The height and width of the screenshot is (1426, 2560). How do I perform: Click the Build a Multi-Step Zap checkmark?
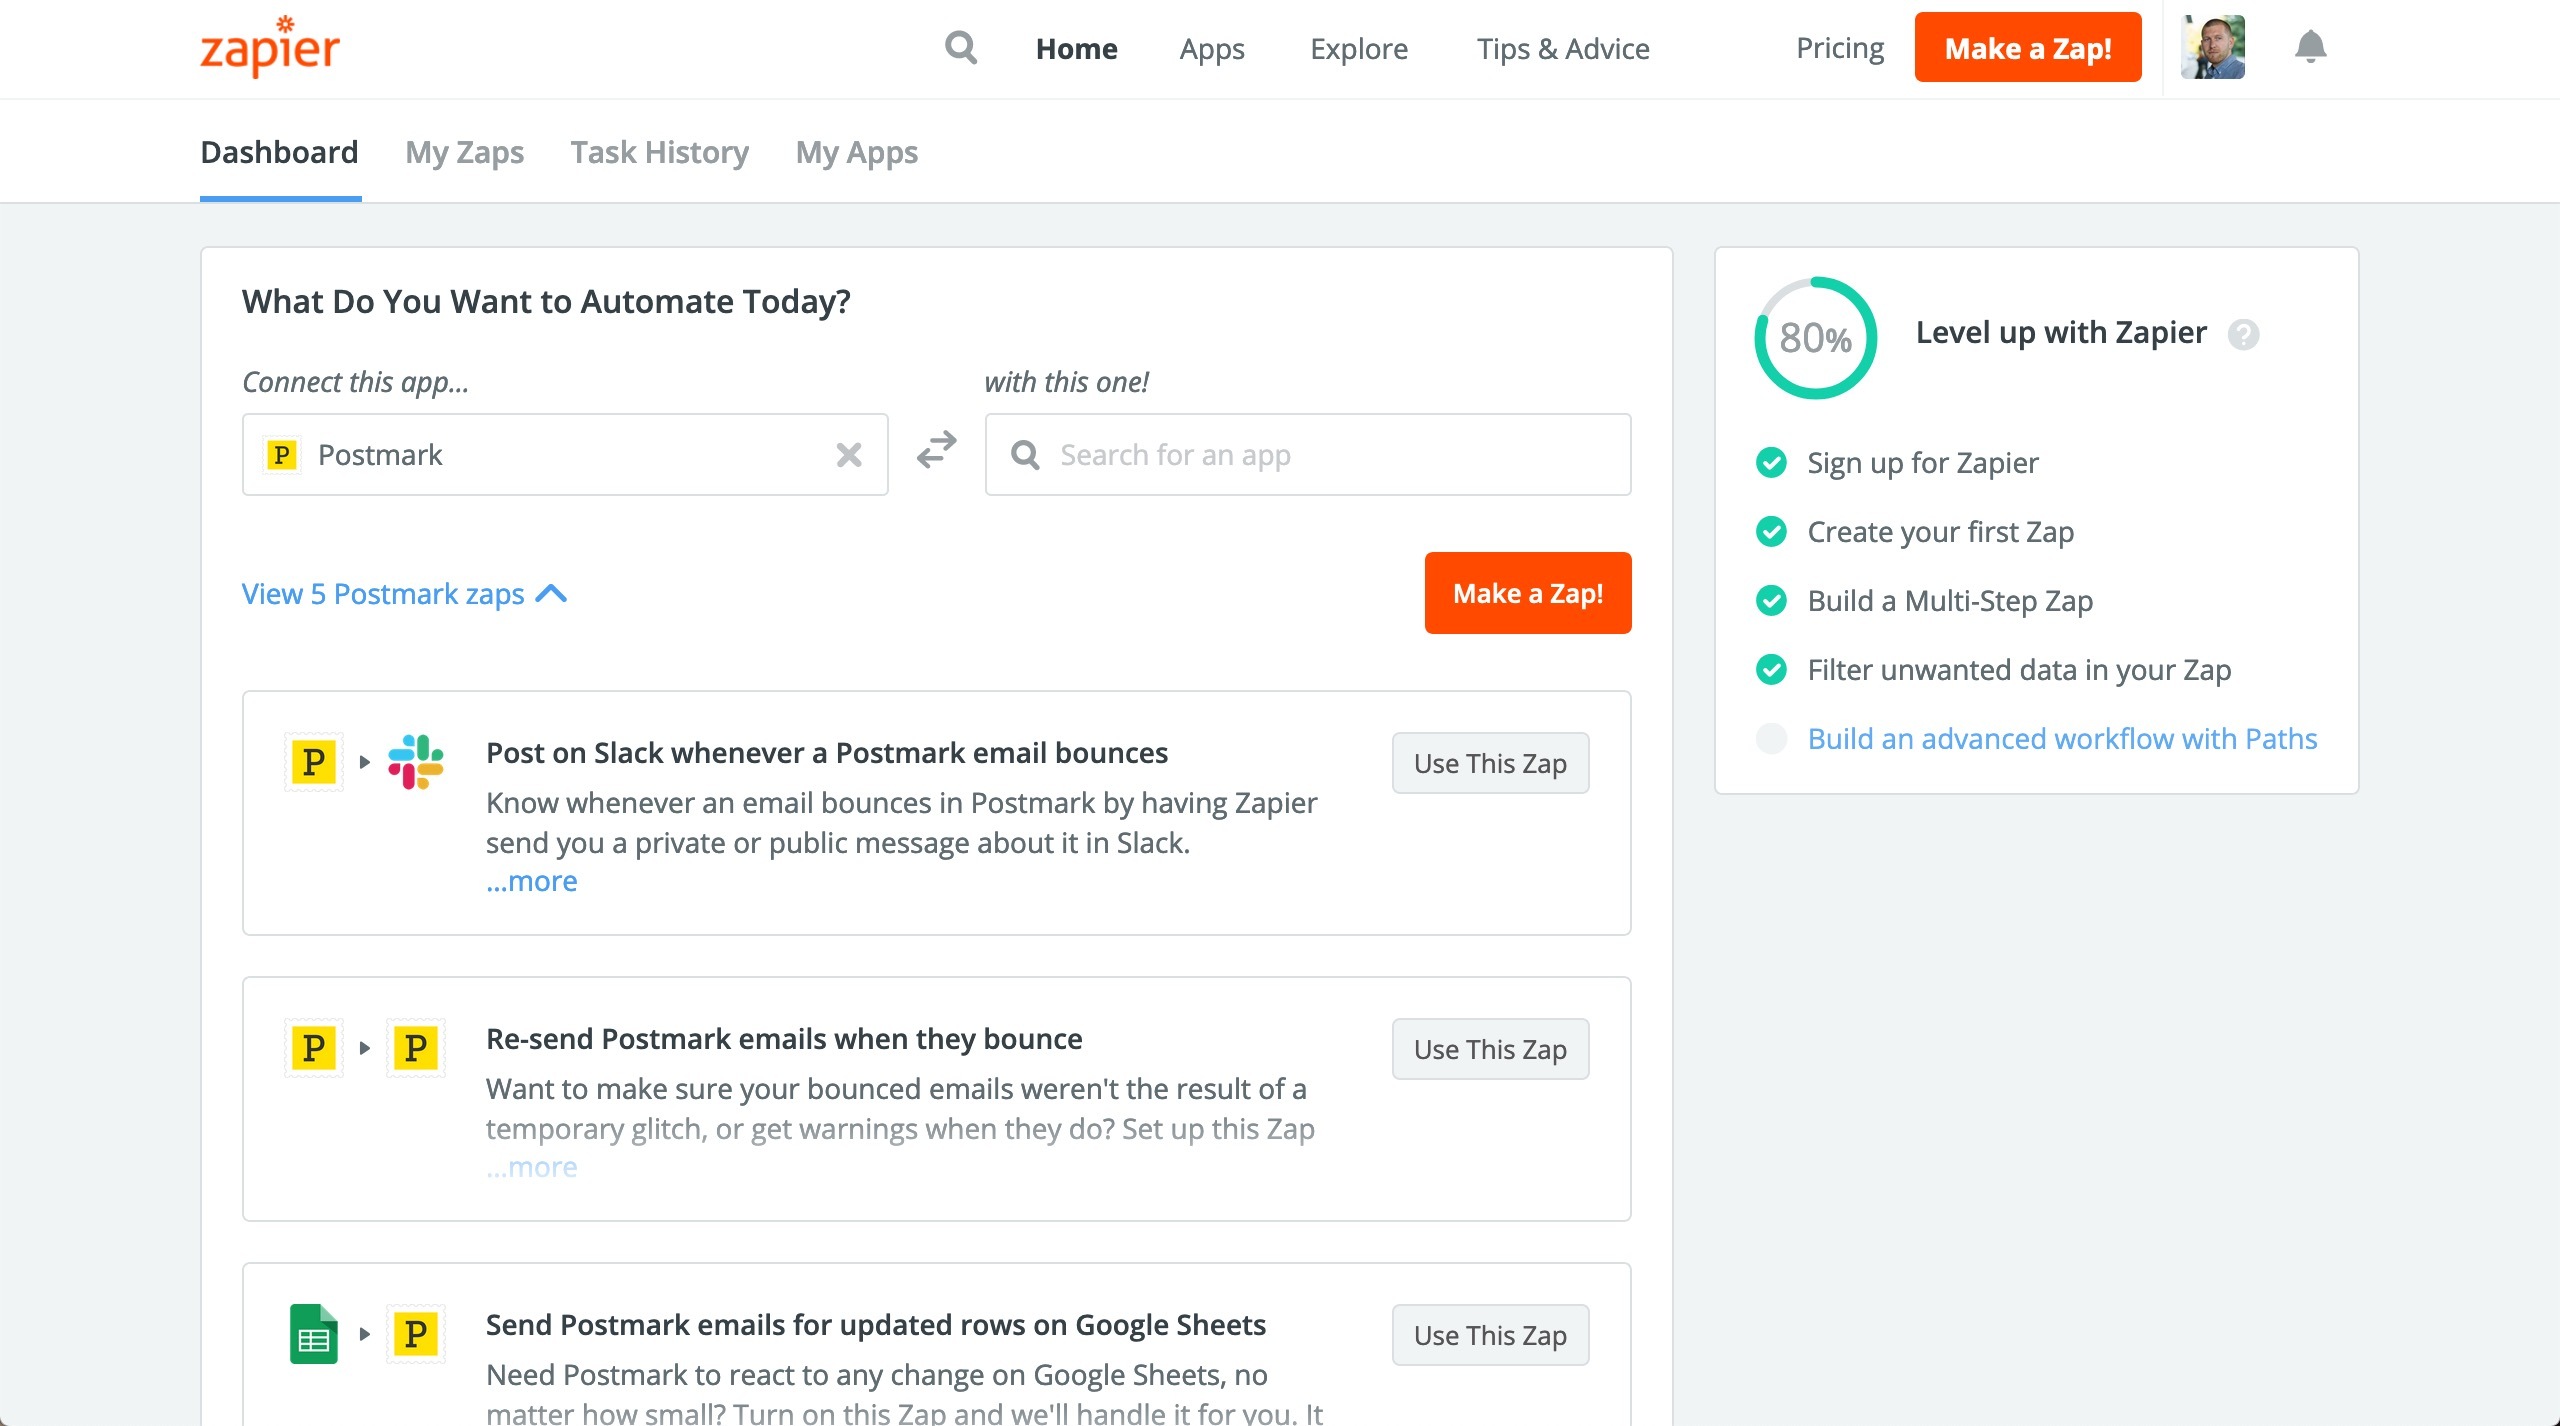click(1771, 601)
